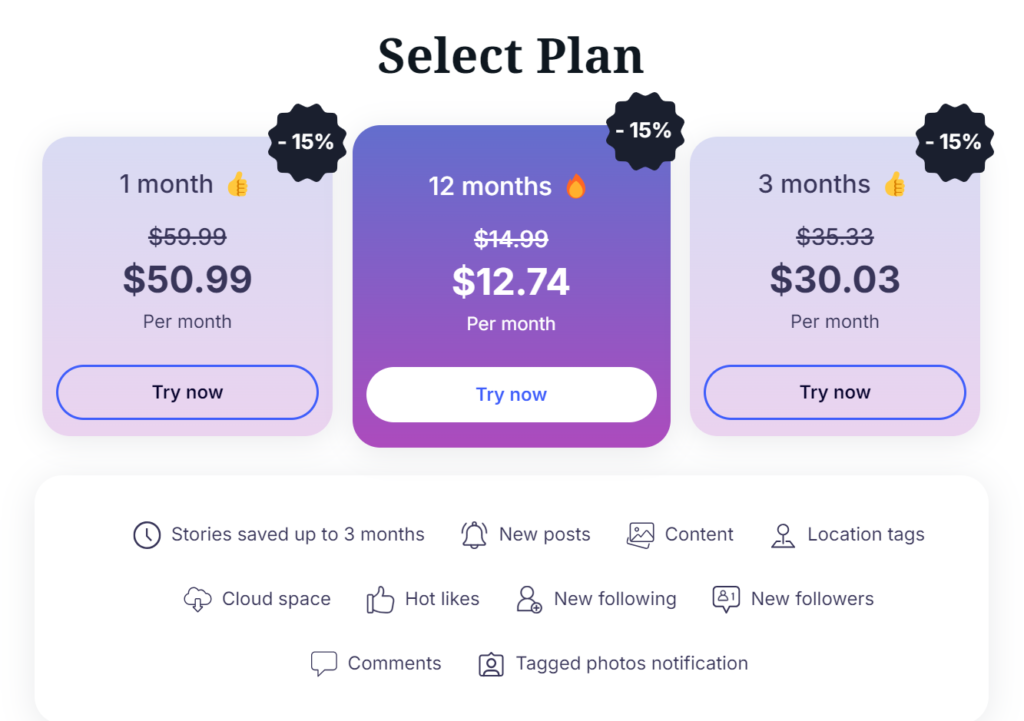Click the -15% badge on the 12 months card
The height and width of the screenshot is (721, 1024).
(645, 131)
